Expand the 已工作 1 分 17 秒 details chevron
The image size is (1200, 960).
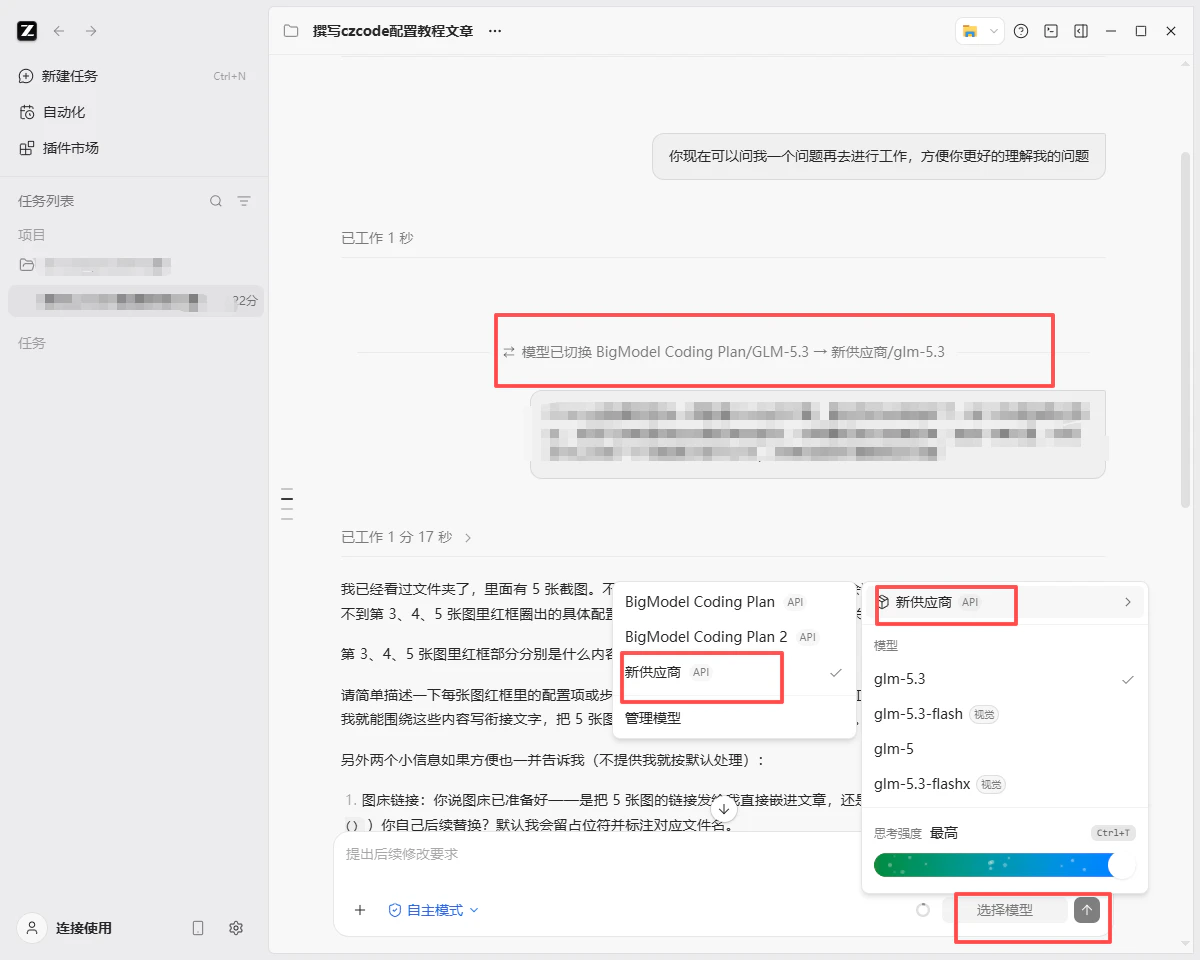click(468, 537)
